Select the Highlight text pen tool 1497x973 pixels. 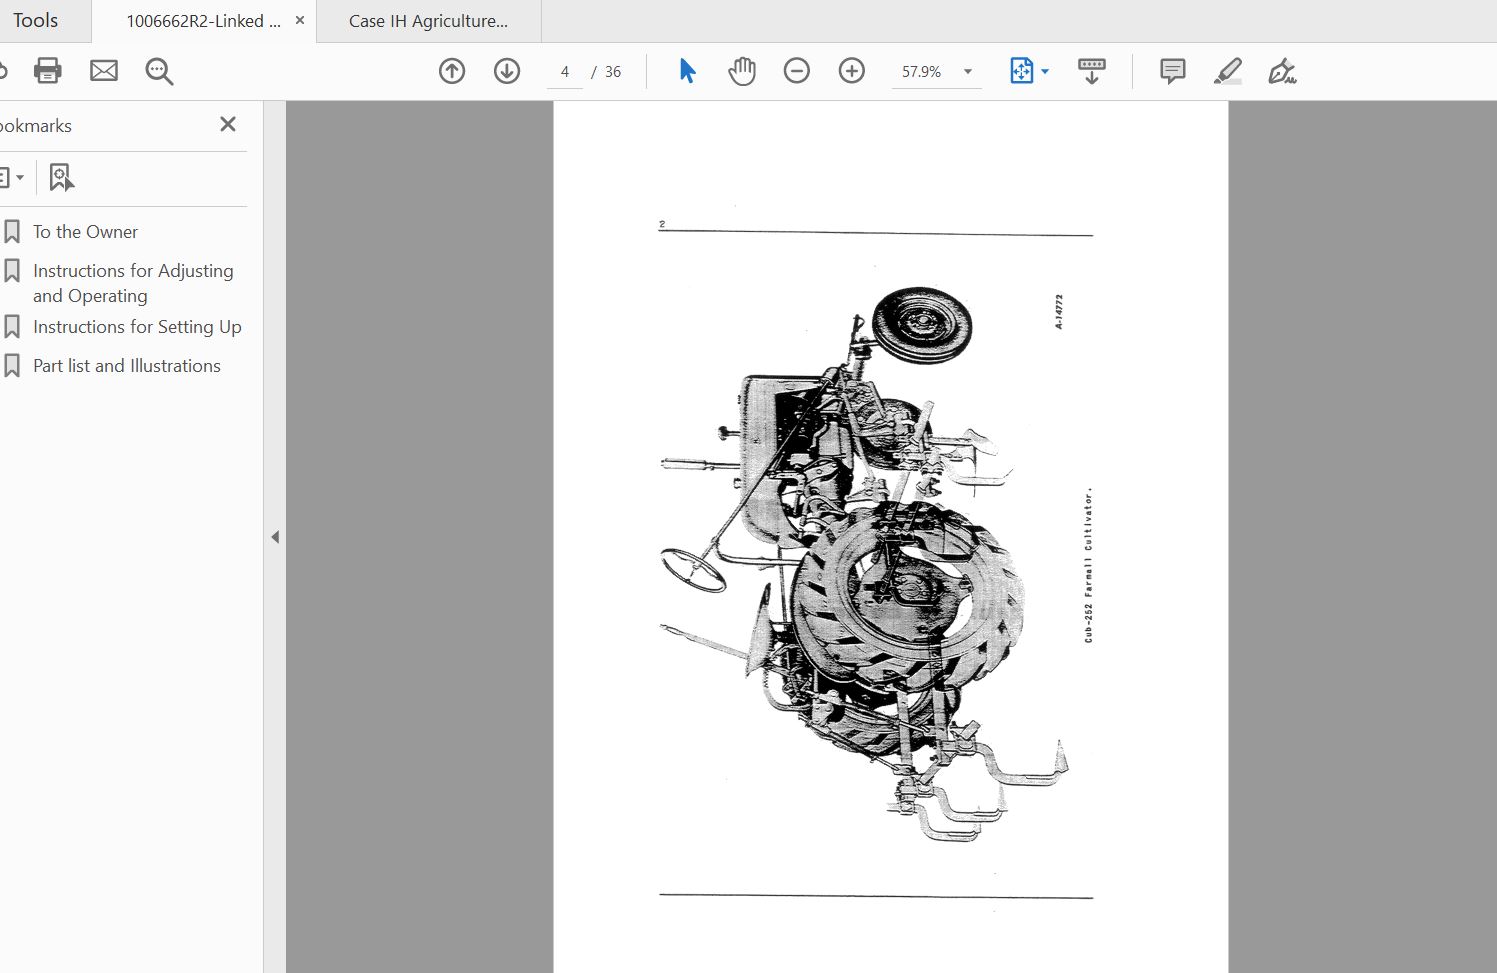pos(1227,71)
